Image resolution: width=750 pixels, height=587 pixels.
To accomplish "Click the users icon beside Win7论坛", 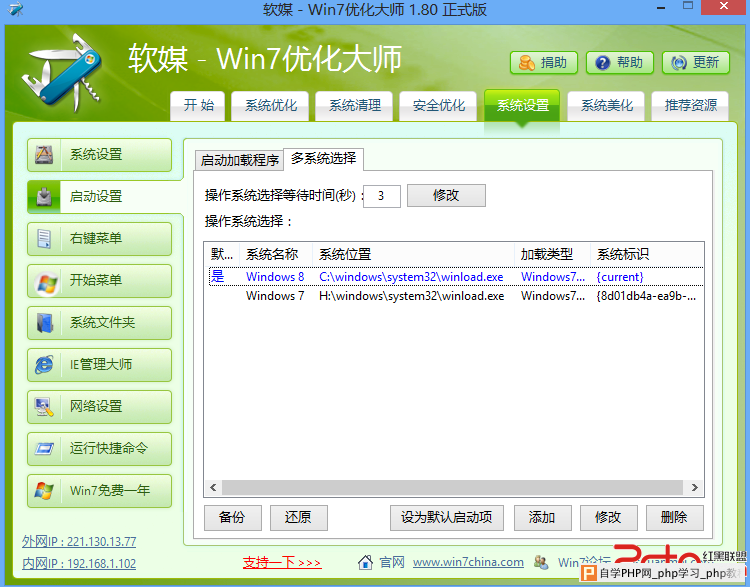I will pyautogui.click(x=541, y=562).
